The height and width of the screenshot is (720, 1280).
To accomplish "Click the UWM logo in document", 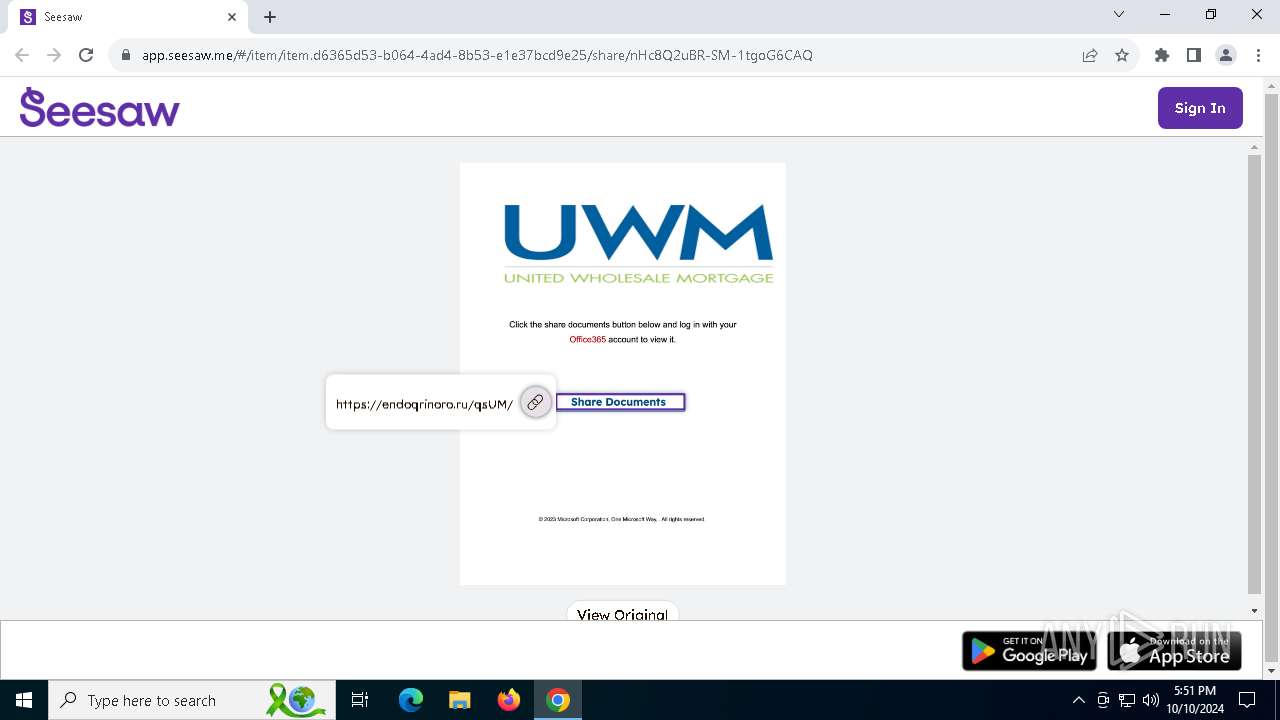I will (x=638, y=243).
